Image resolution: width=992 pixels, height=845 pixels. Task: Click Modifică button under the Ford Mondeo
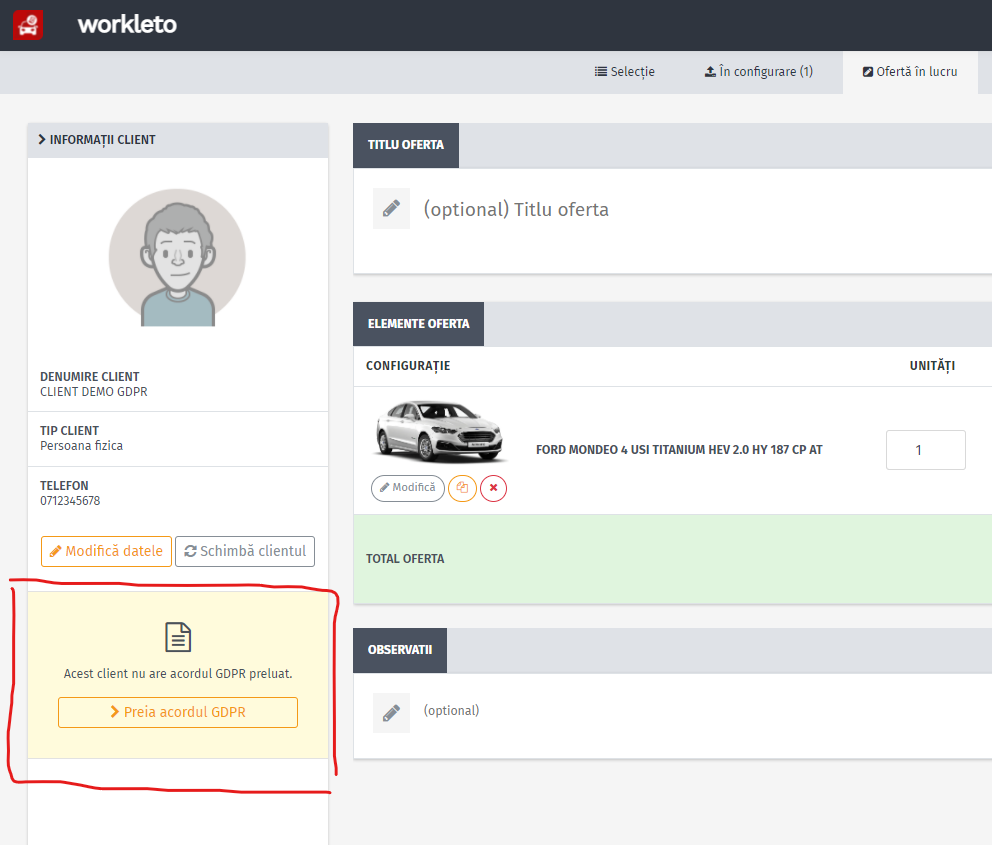408,488
